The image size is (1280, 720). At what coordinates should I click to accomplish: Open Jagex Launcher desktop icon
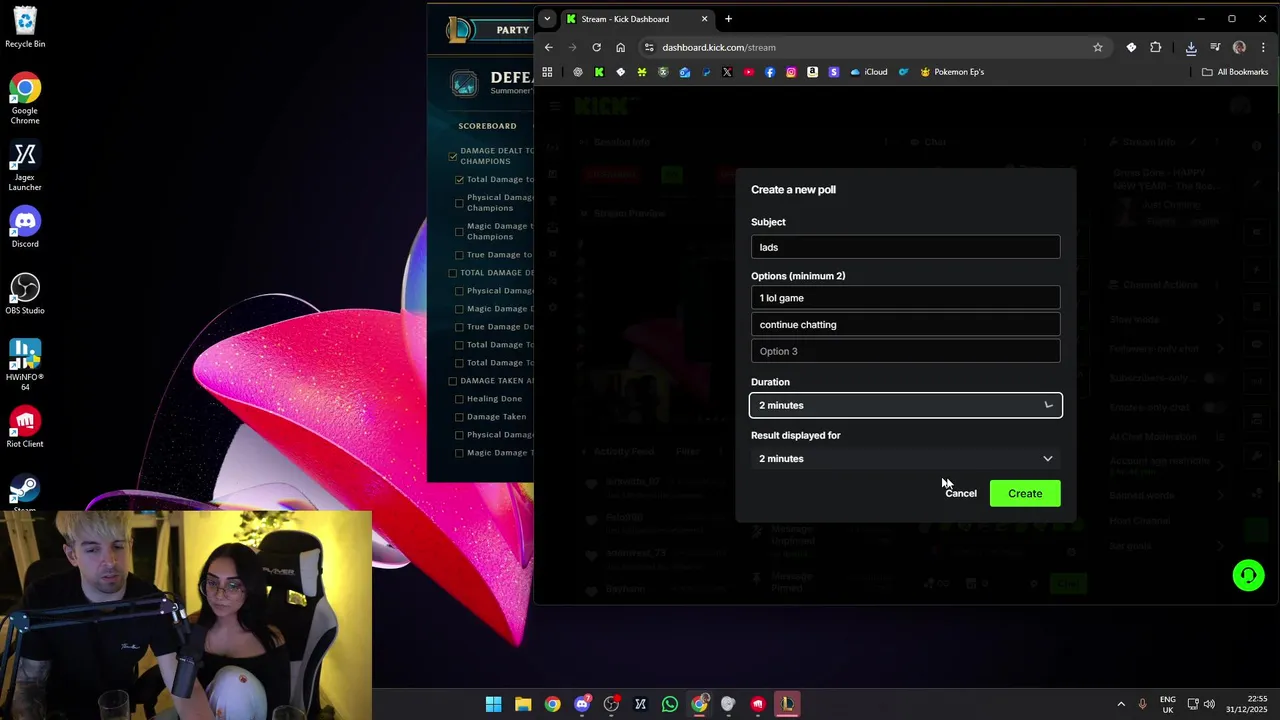(x=25, y=167)
